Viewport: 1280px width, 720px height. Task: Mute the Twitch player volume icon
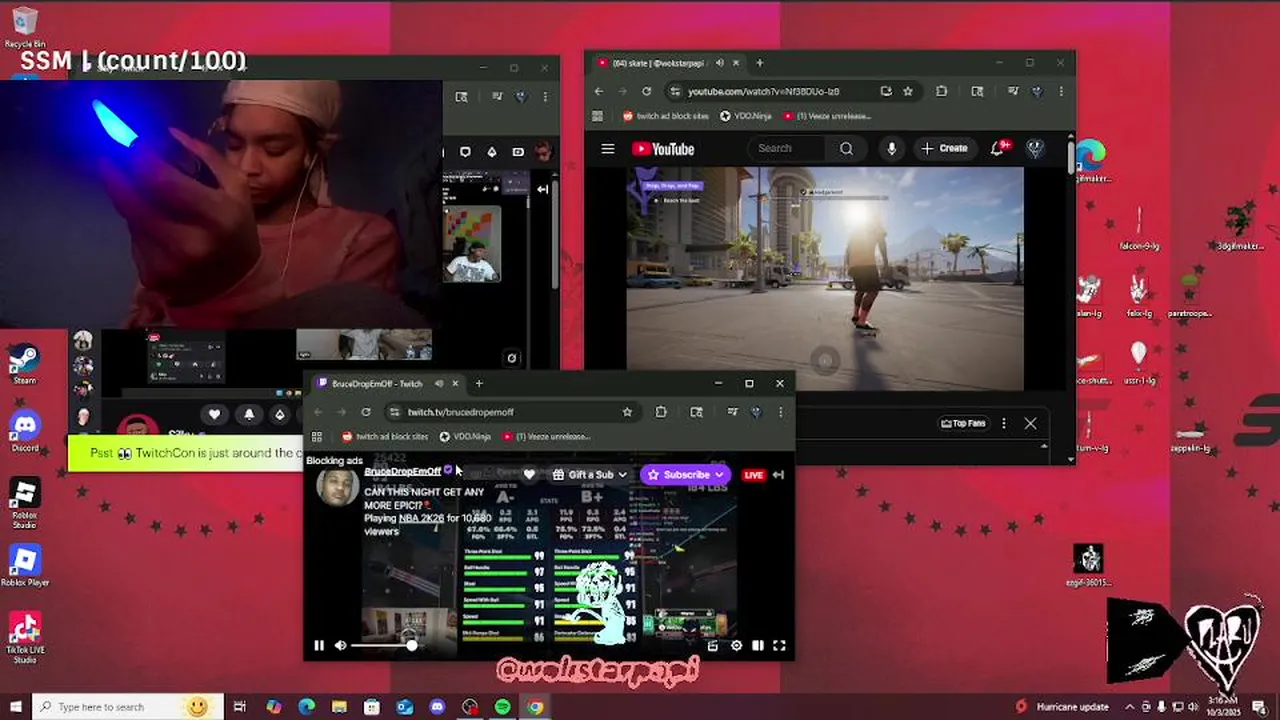point(341,646)
